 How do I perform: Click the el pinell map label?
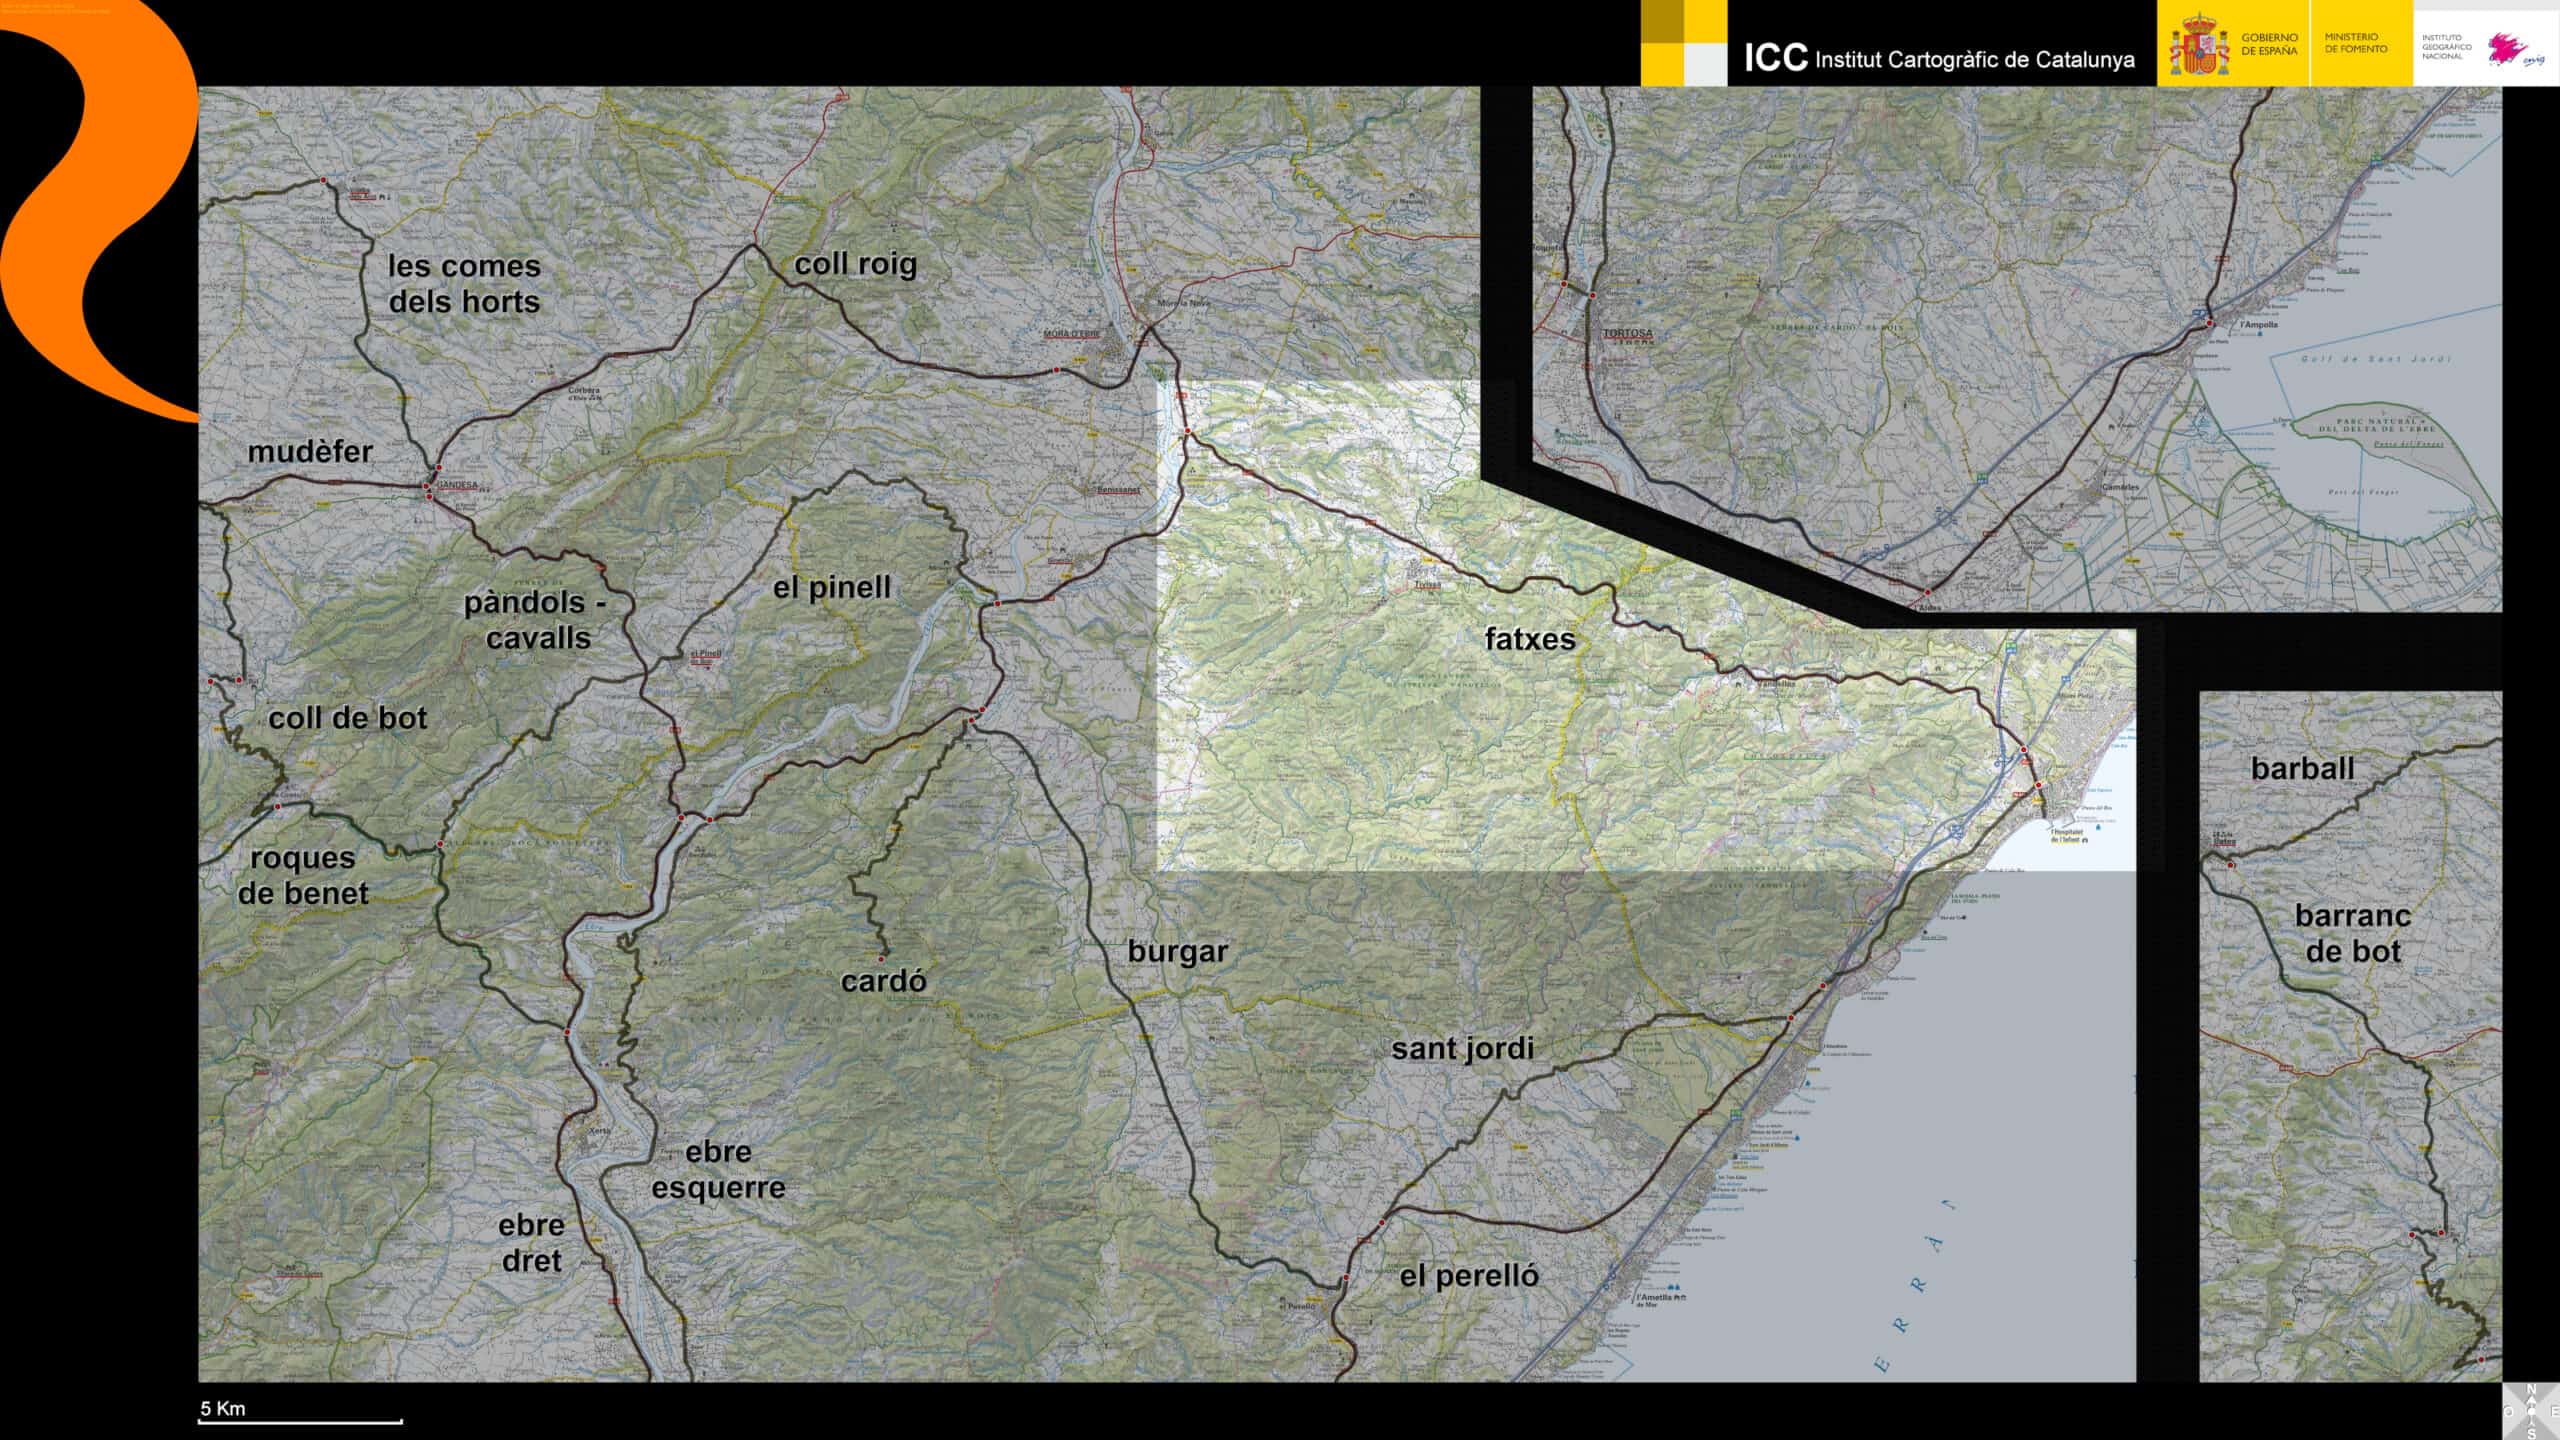(x=831, y=587)
